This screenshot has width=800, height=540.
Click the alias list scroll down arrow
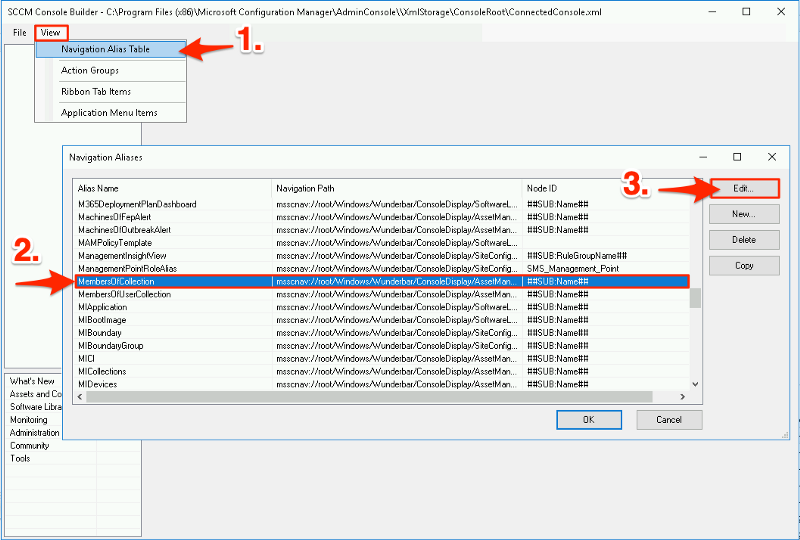[x=695, y=384]
